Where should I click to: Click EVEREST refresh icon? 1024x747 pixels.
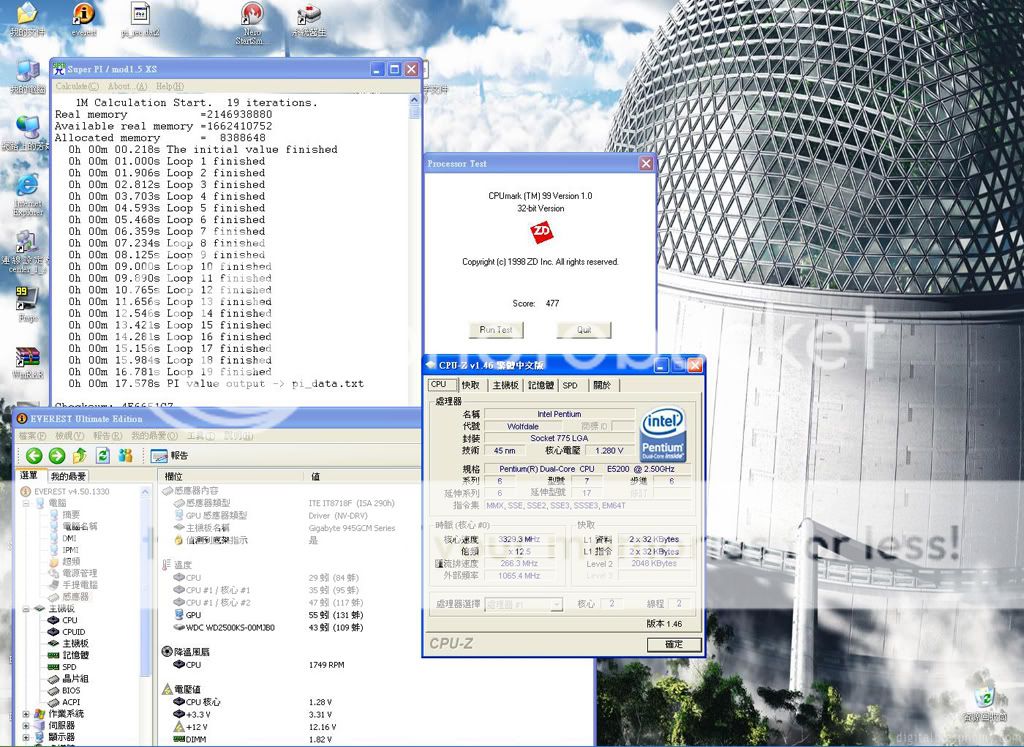pos(103,455)
